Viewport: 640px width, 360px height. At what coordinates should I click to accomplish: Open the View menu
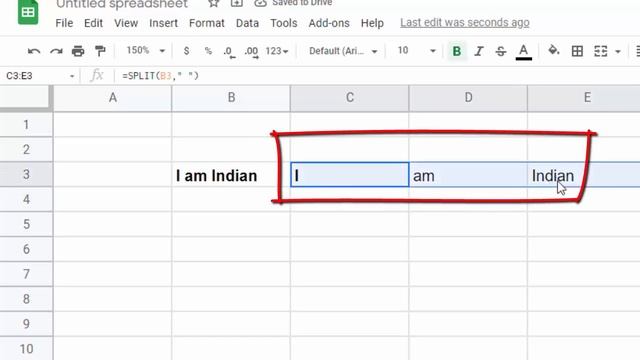126,23
